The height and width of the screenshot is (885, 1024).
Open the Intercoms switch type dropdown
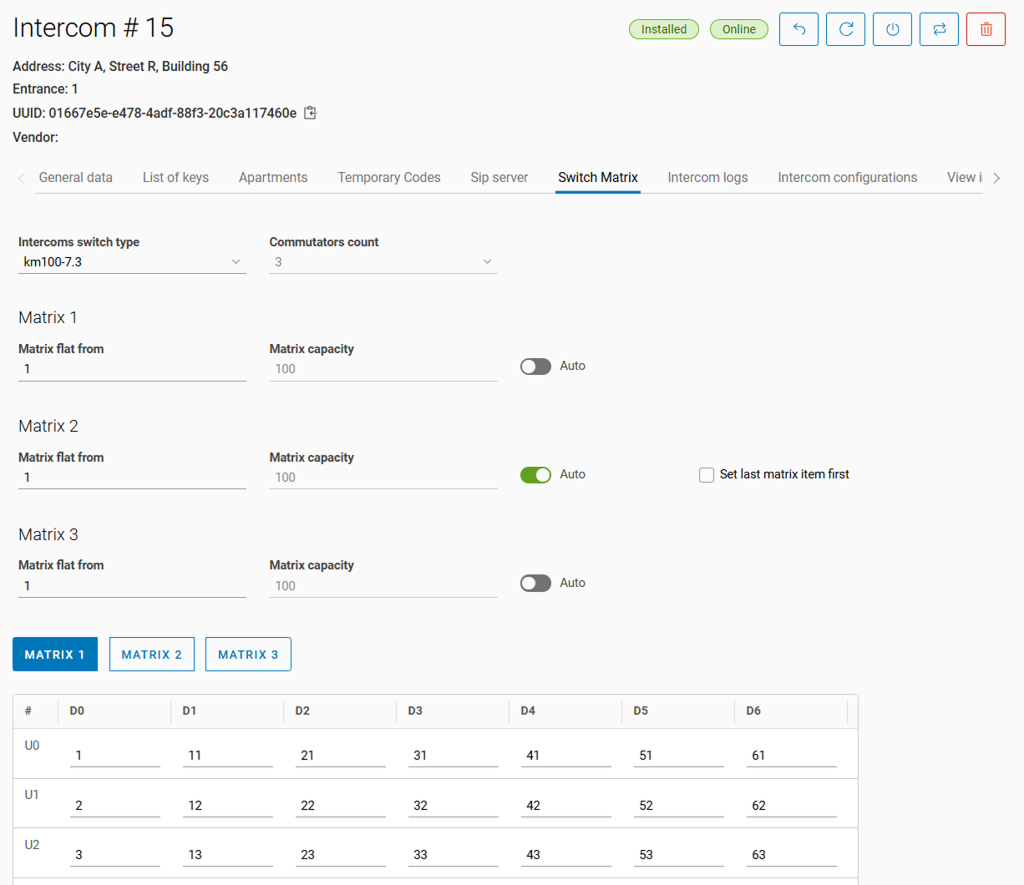click(x=132, y=262)
